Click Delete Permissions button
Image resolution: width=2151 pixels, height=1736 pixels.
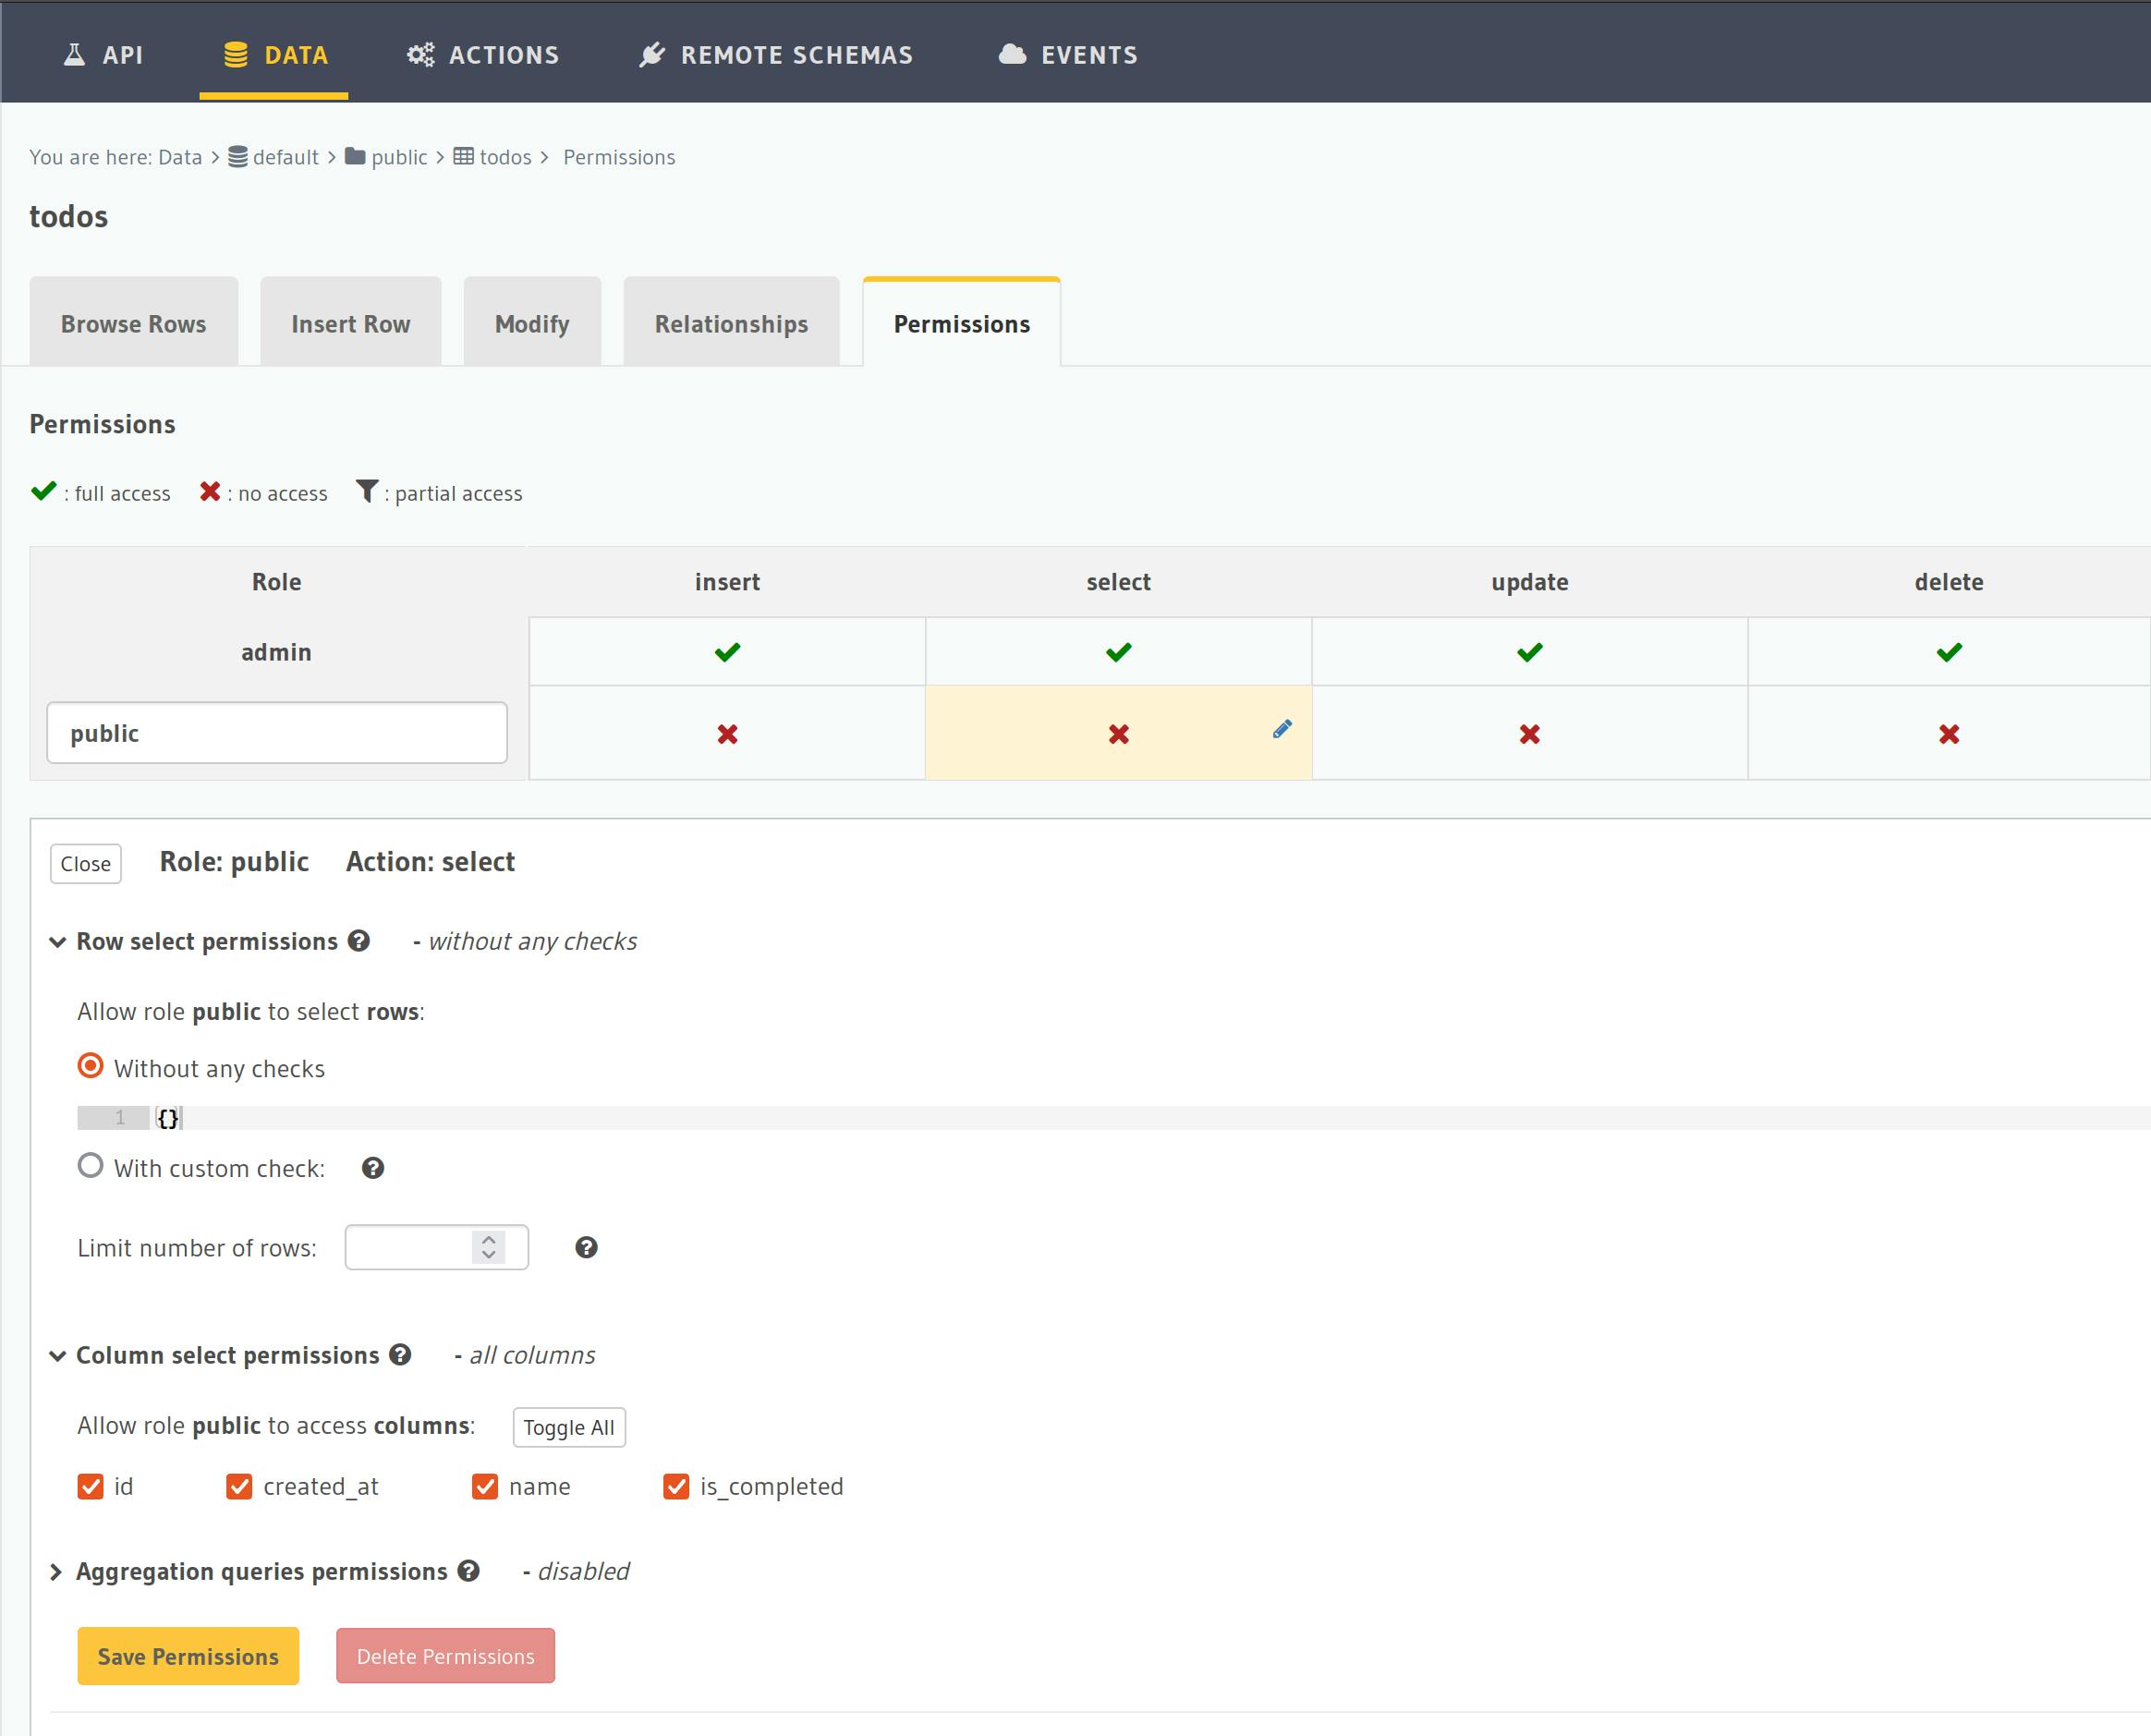446,1657
